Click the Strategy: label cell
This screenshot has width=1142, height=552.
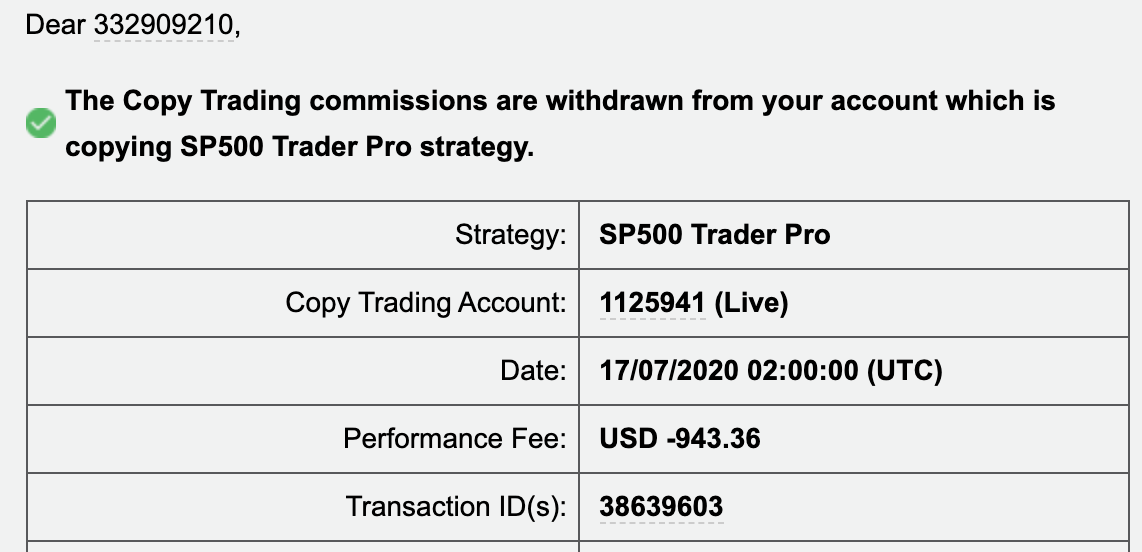pos(303,234)
